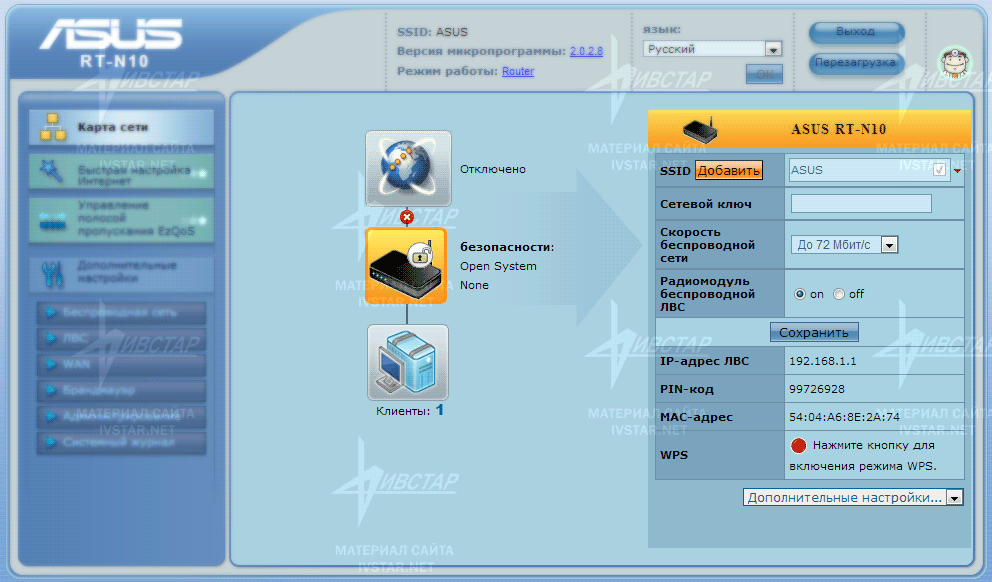Click the help character avatar icon
This screenshot has height=582, width=992.
click(x=955, y=62)
